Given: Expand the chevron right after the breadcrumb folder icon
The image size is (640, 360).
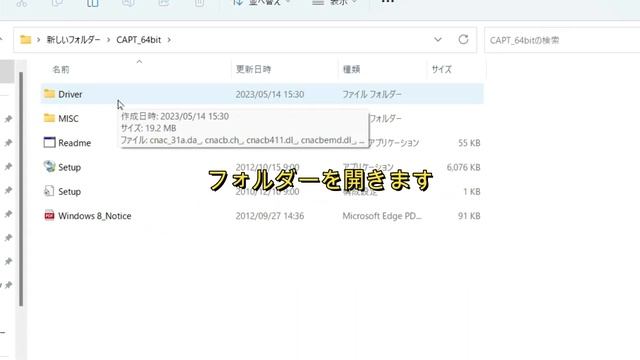Looking at the screenshot, I should pyautogui.click(x=38, y=40).
